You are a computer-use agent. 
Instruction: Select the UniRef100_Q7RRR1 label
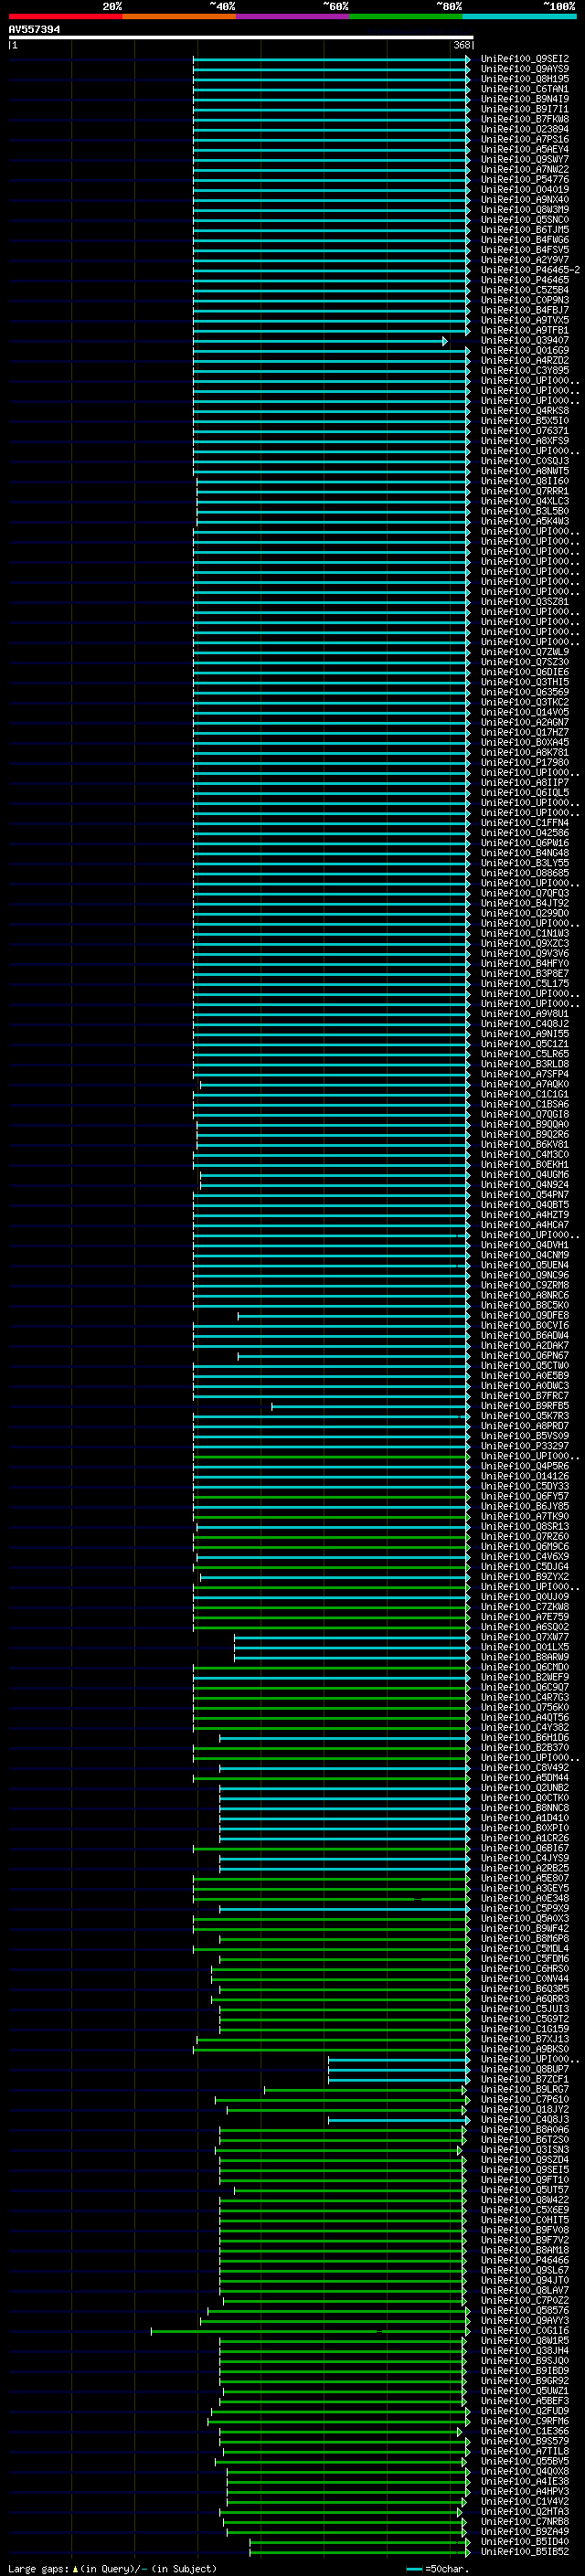(525, 491)
